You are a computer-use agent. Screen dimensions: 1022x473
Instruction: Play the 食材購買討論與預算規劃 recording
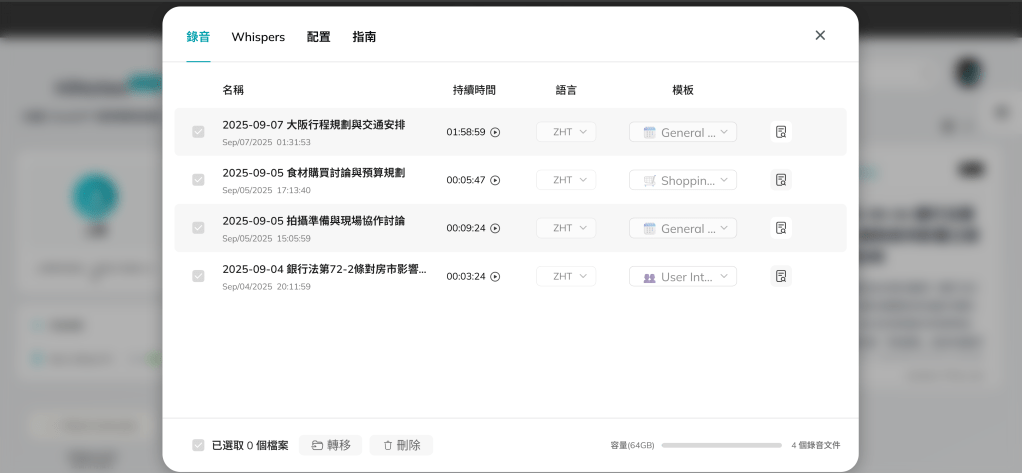click(x=495, y=180)
